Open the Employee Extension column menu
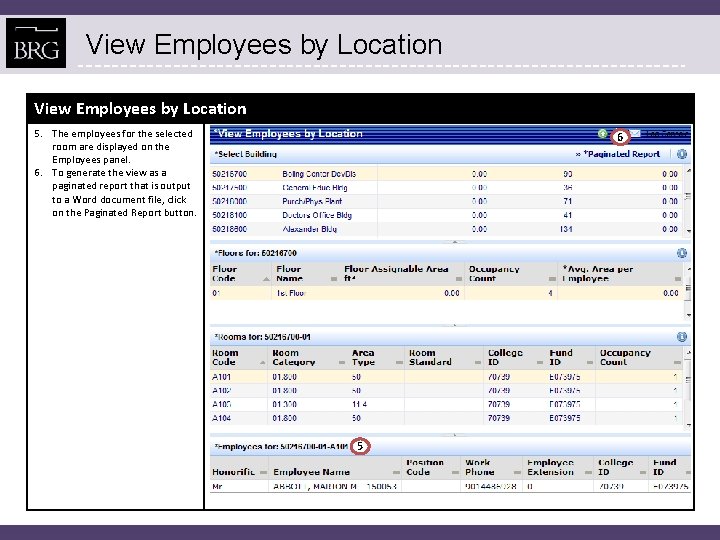 588,472
